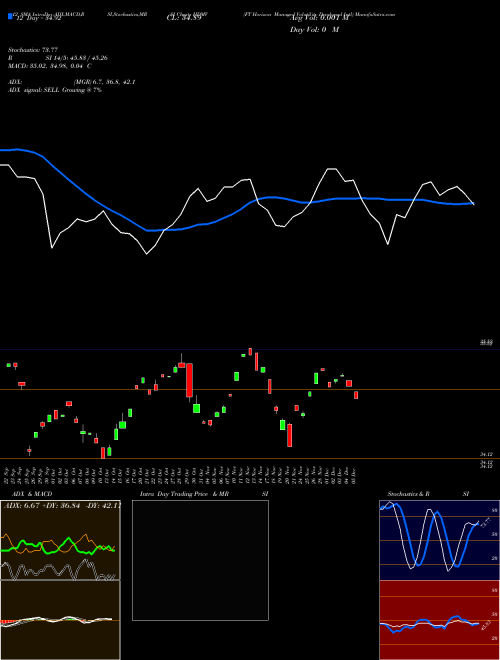Click the 'Day Vol: 0 M' text
Screen dimensions: 500x660
pyautogui.click(x=314, y=30)
